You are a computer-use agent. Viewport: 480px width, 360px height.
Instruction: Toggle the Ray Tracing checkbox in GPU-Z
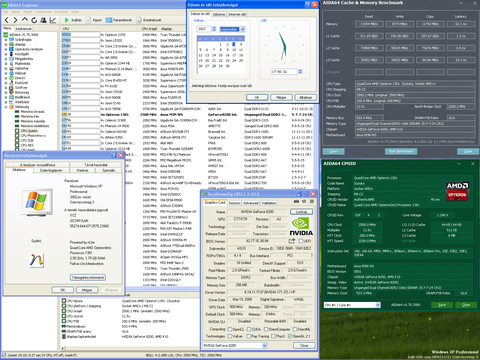tap(249, 336)
